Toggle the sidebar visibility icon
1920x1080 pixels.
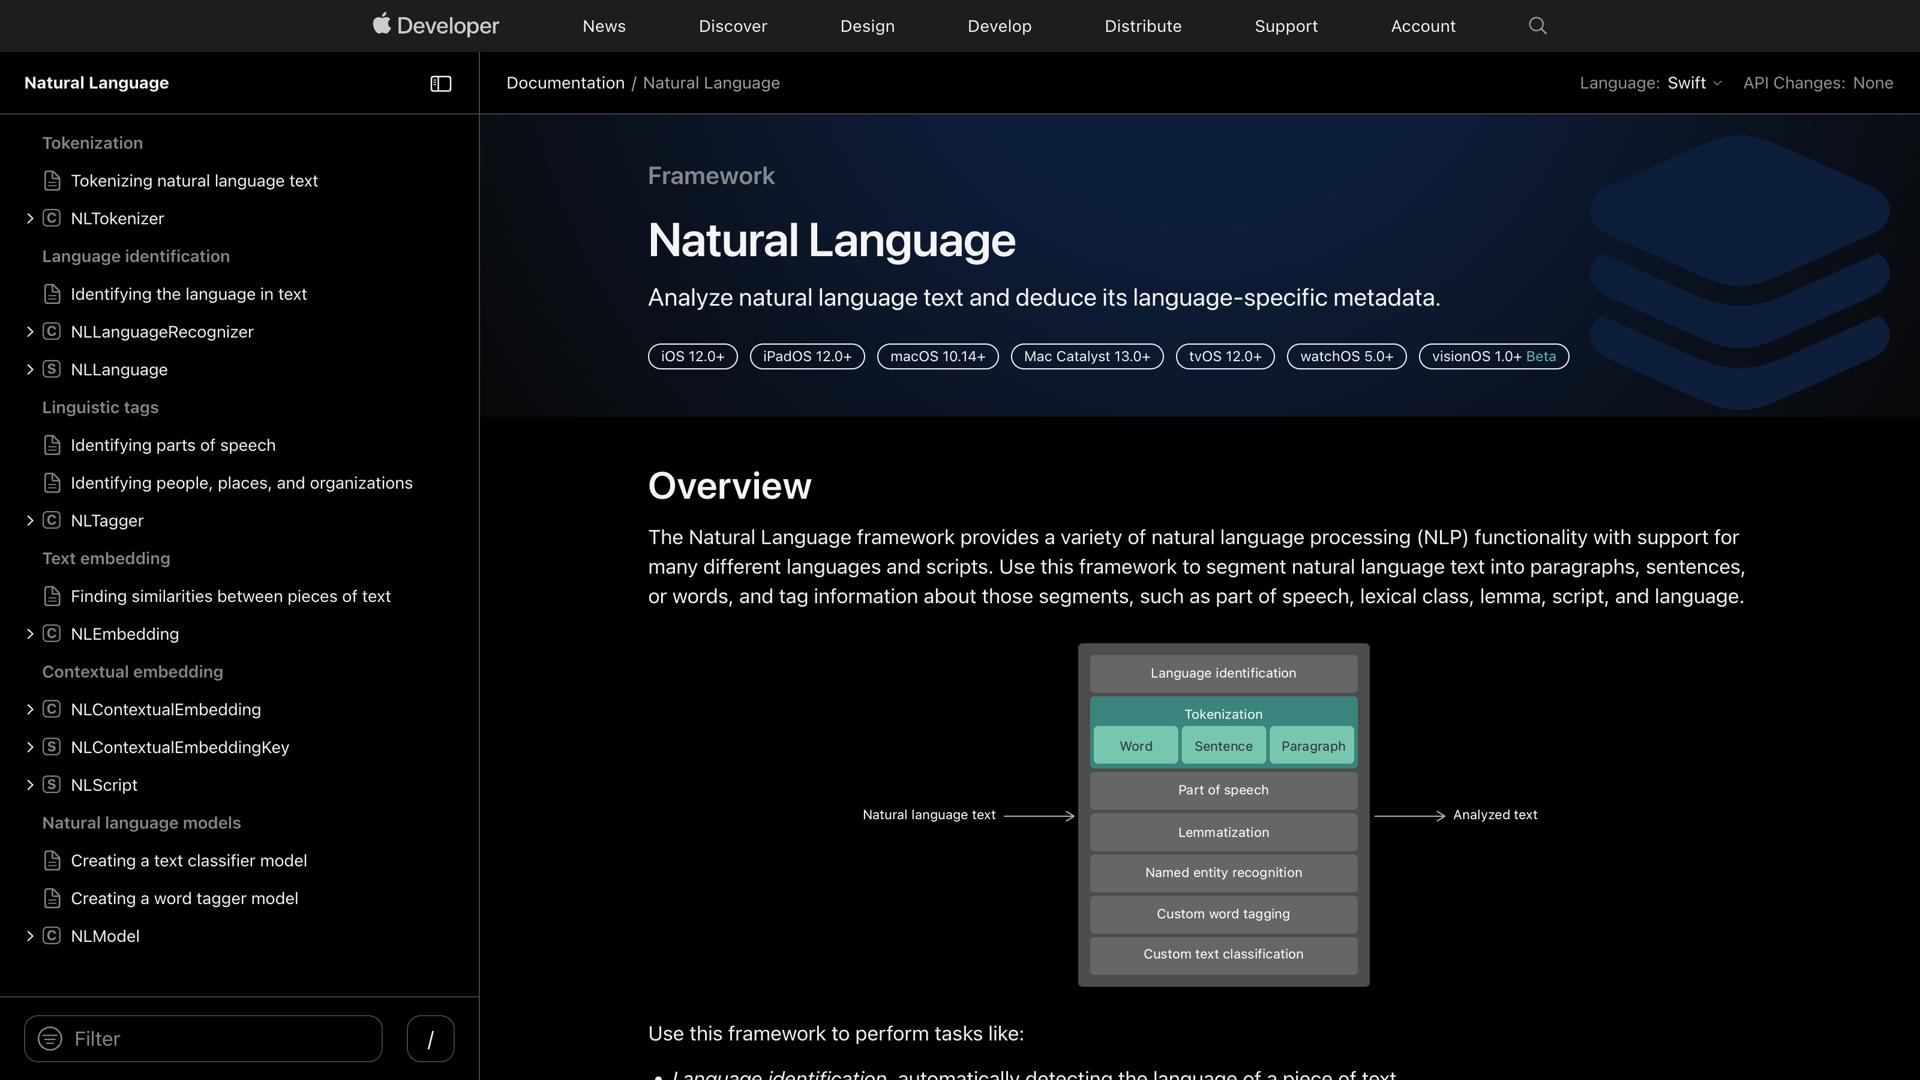(440, 83)
